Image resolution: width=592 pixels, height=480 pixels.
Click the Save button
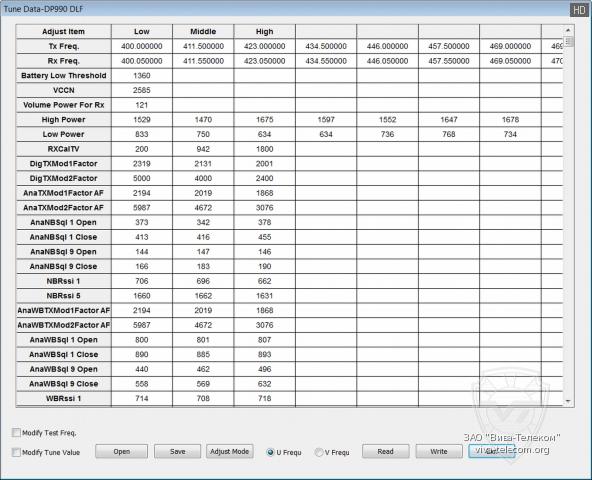click(x=177, y=451)
